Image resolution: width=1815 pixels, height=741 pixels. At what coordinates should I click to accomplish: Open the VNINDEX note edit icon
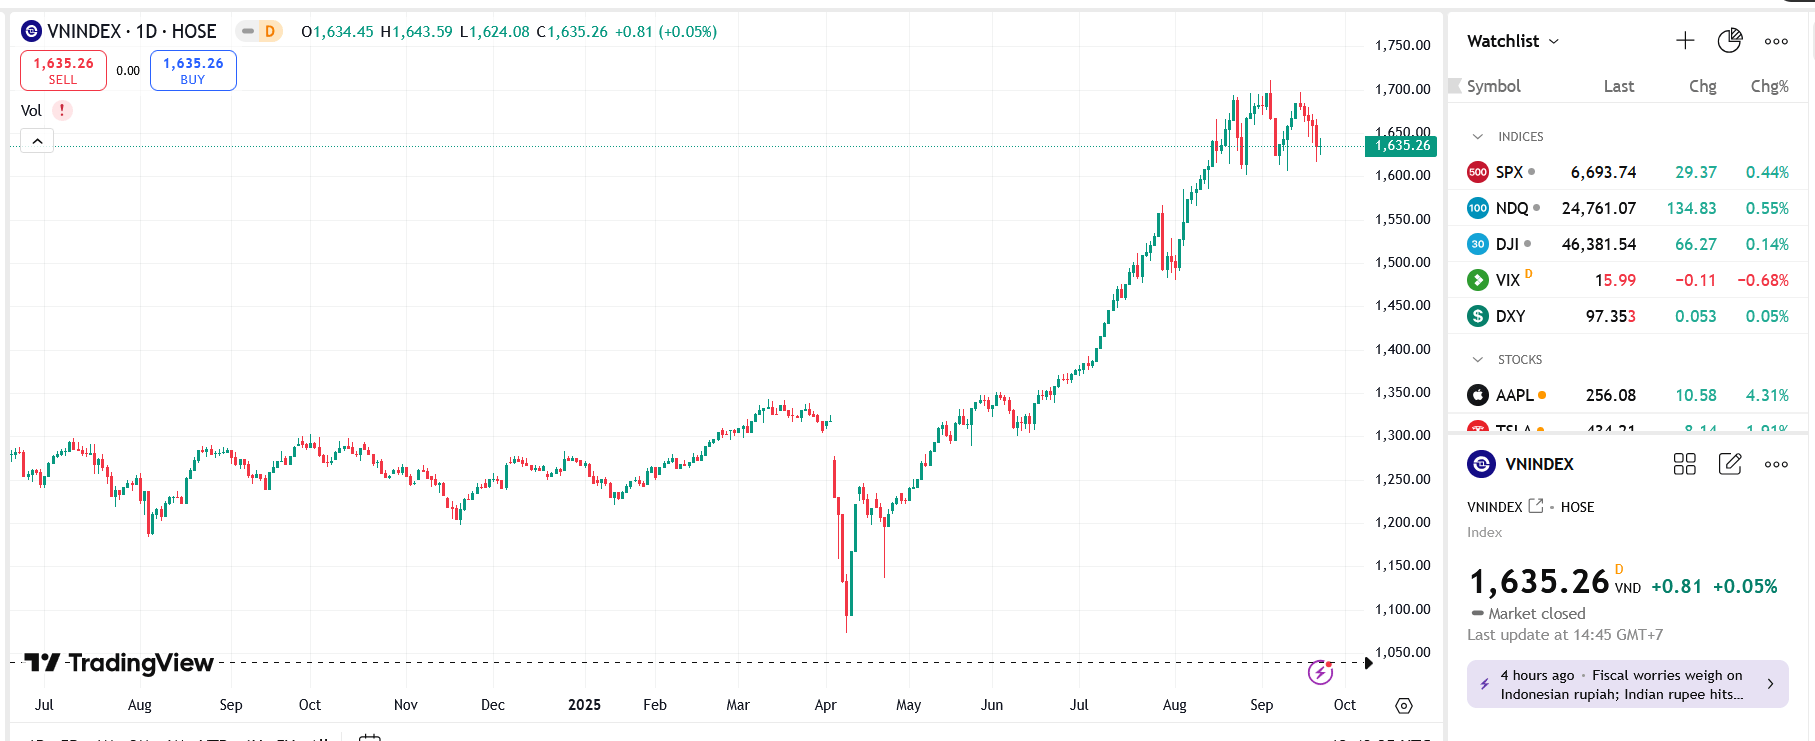click(1730, 464)
